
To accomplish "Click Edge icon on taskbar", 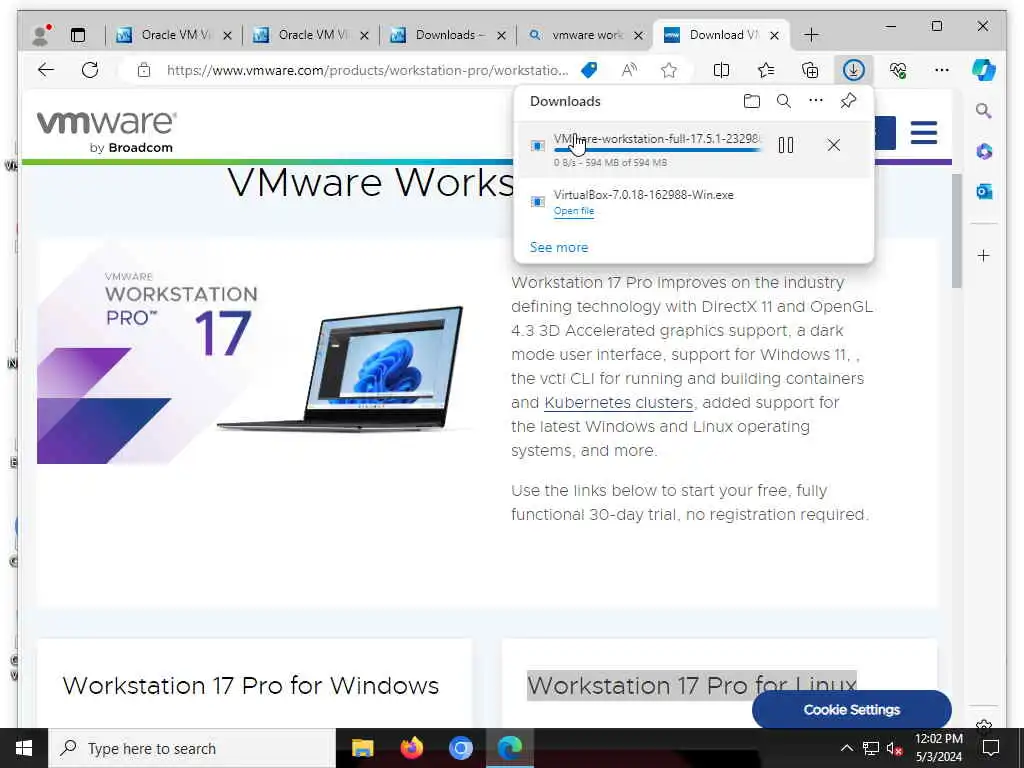I will pos(509,748).
